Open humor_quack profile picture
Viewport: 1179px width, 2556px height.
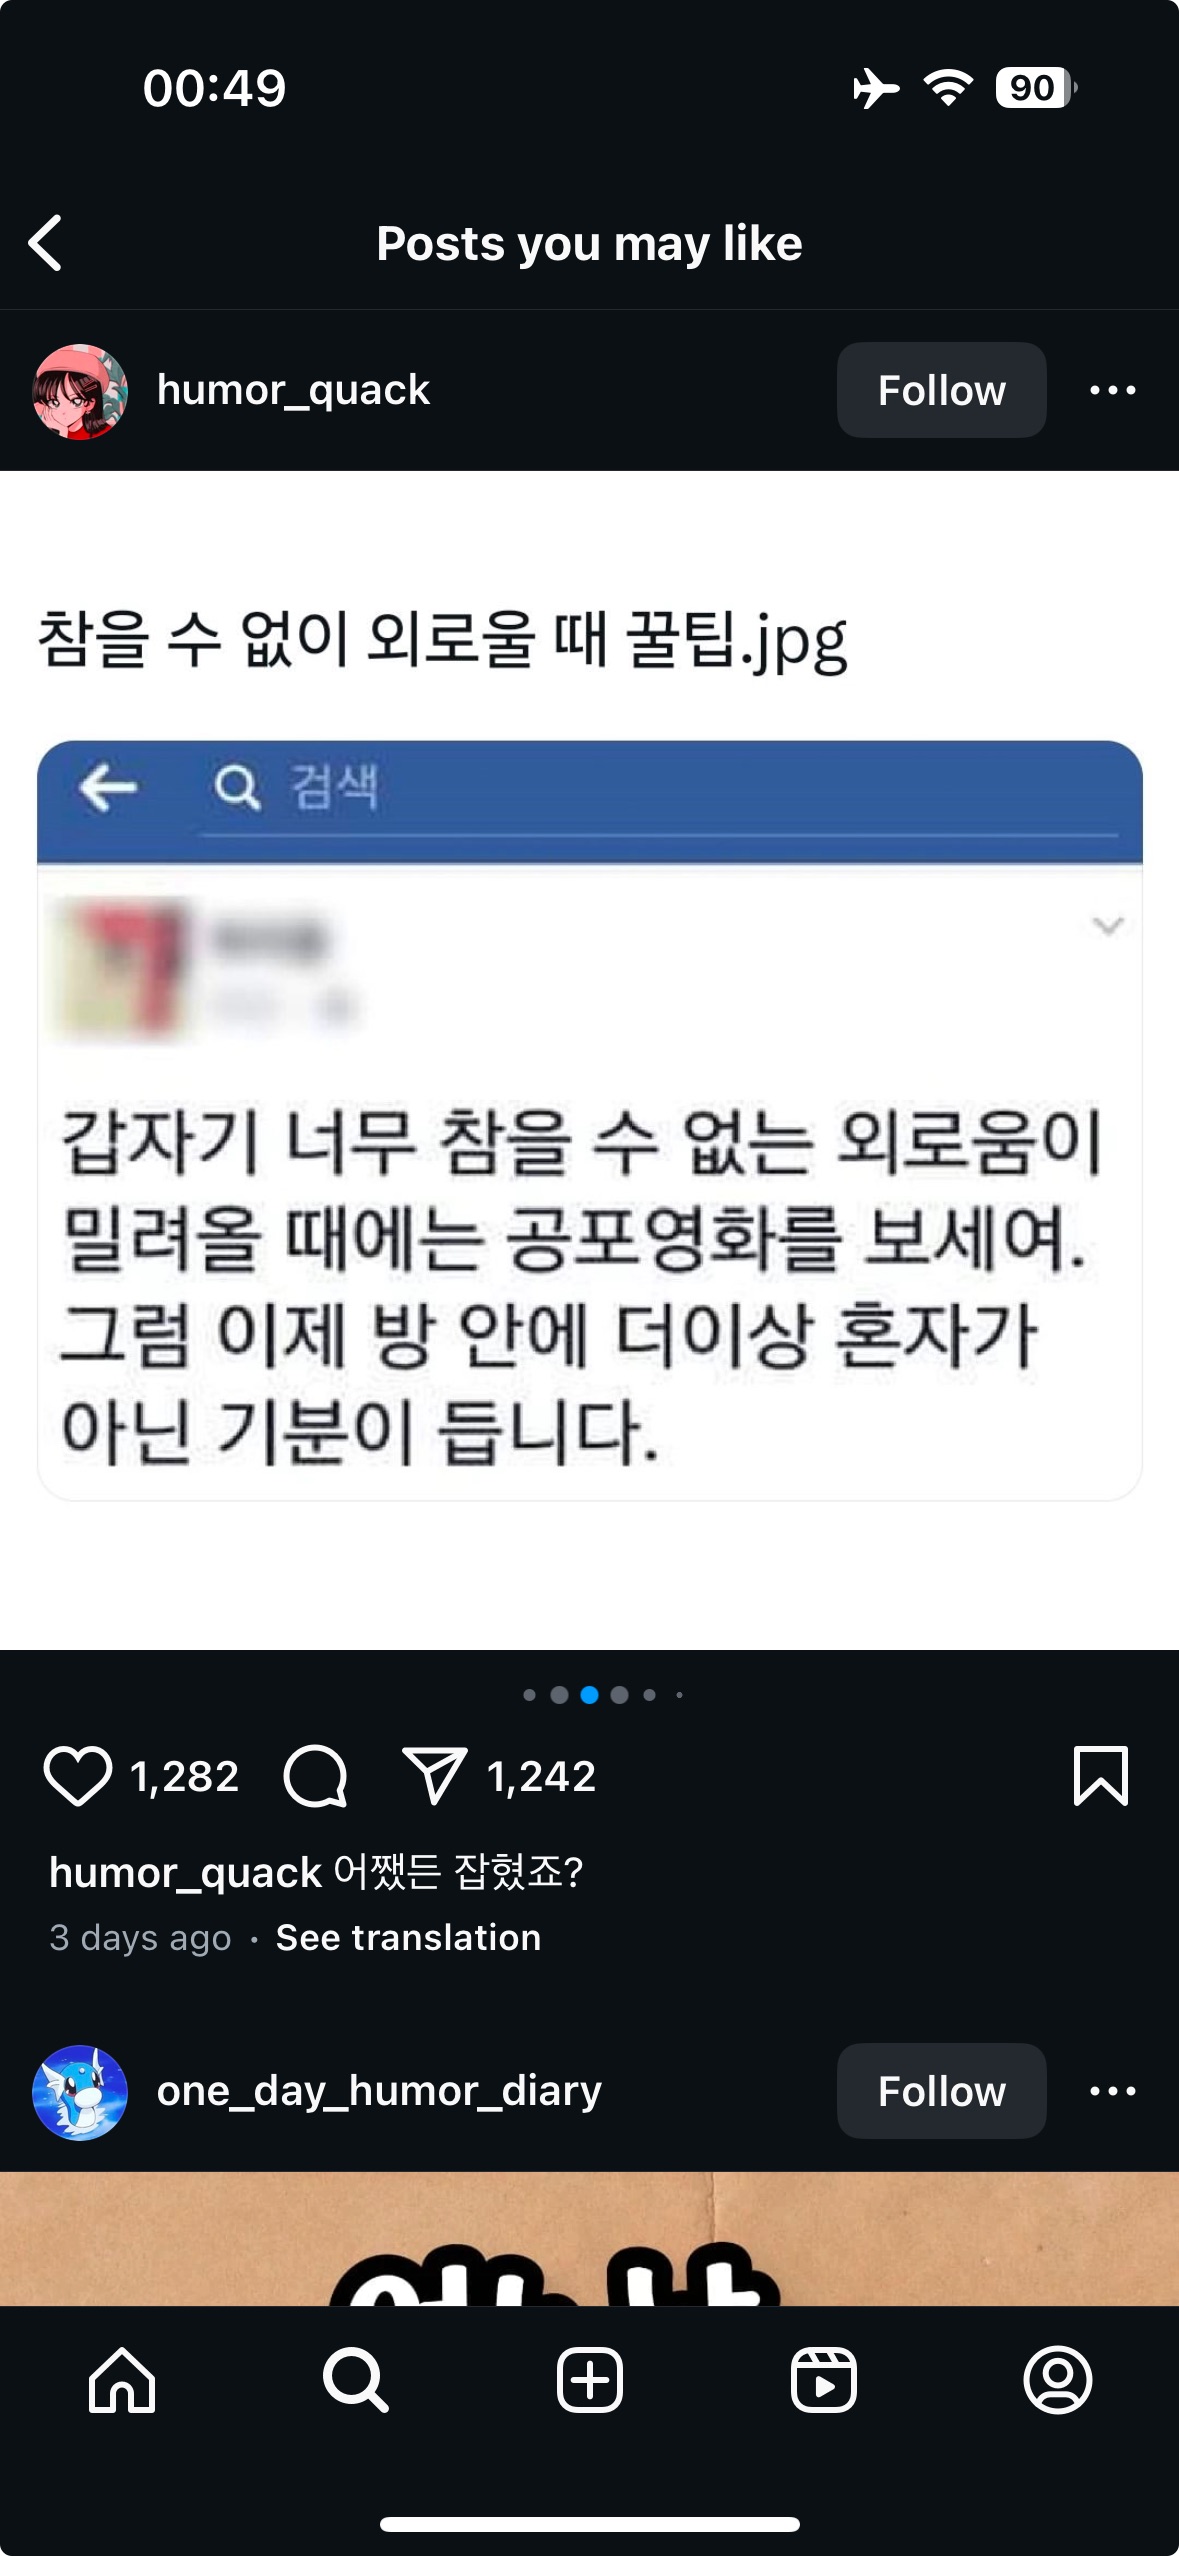pos(80,392)
